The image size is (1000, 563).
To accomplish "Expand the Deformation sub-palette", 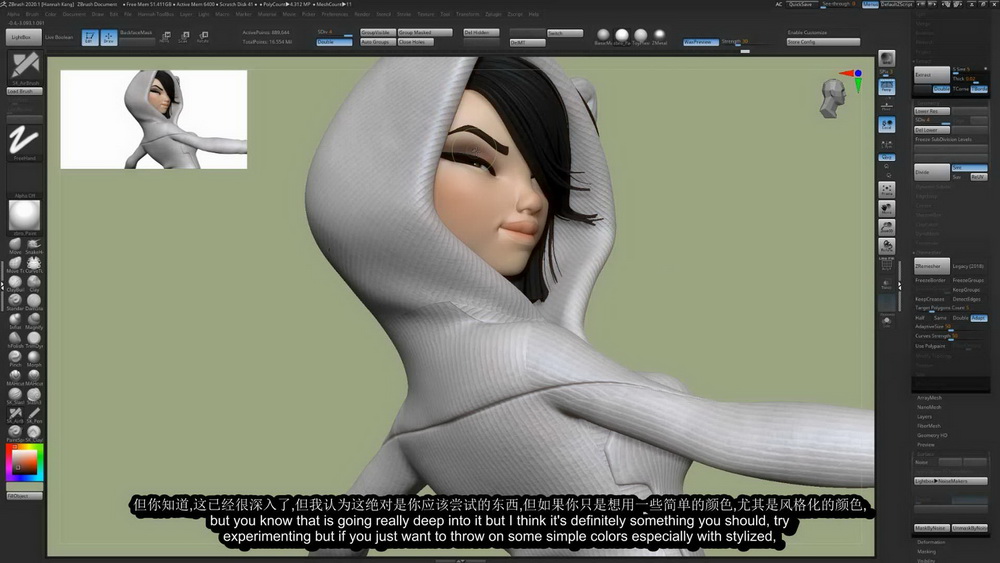I will (x=931, y=542).
